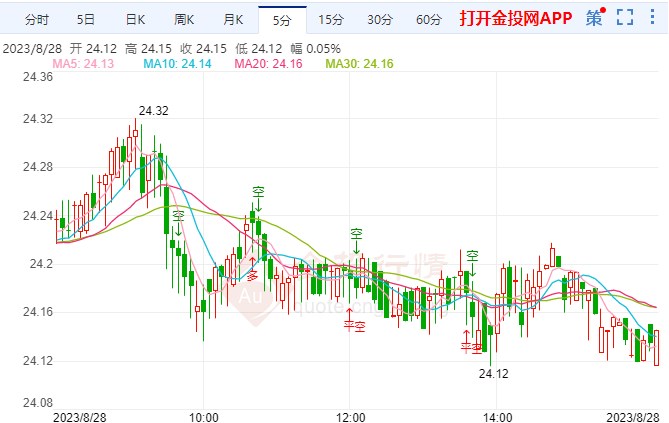Viewport: 669px width, 423px height.
Task: Switch to 周K weekly chart
Action: [x=185, y=19]
